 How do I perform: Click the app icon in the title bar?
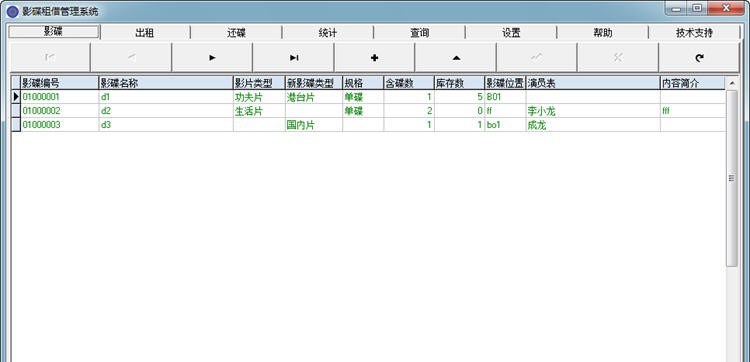(x=12, y=11)
